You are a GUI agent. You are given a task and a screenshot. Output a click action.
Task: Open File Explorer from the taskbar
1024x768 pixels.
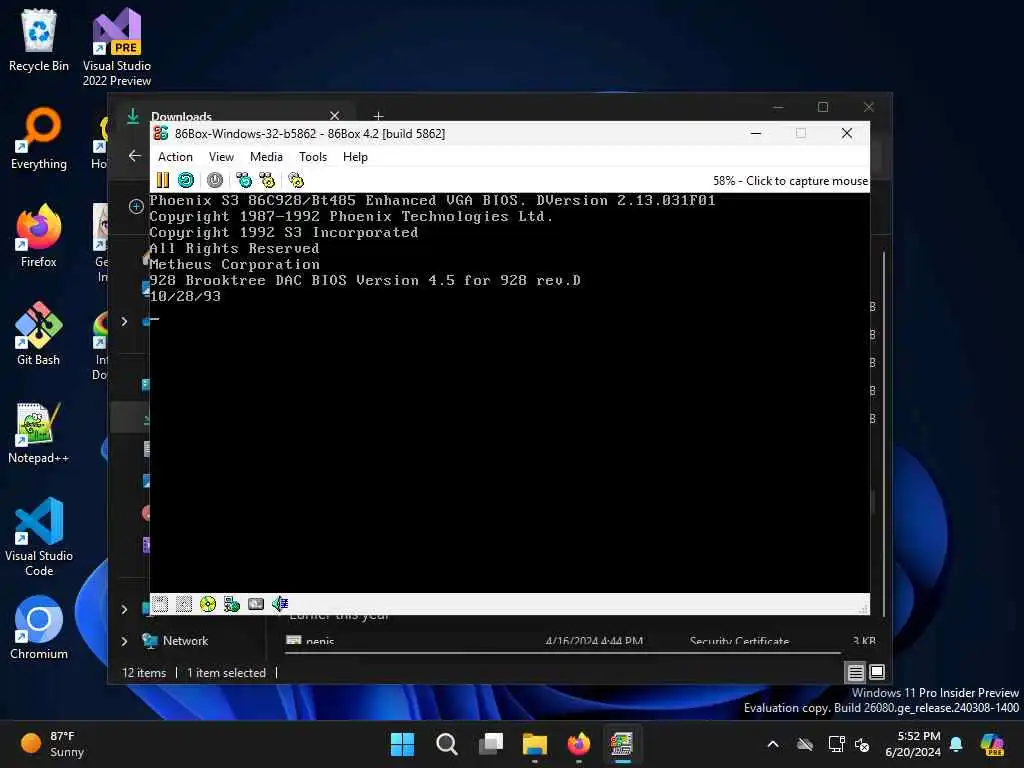coord(535,744)
